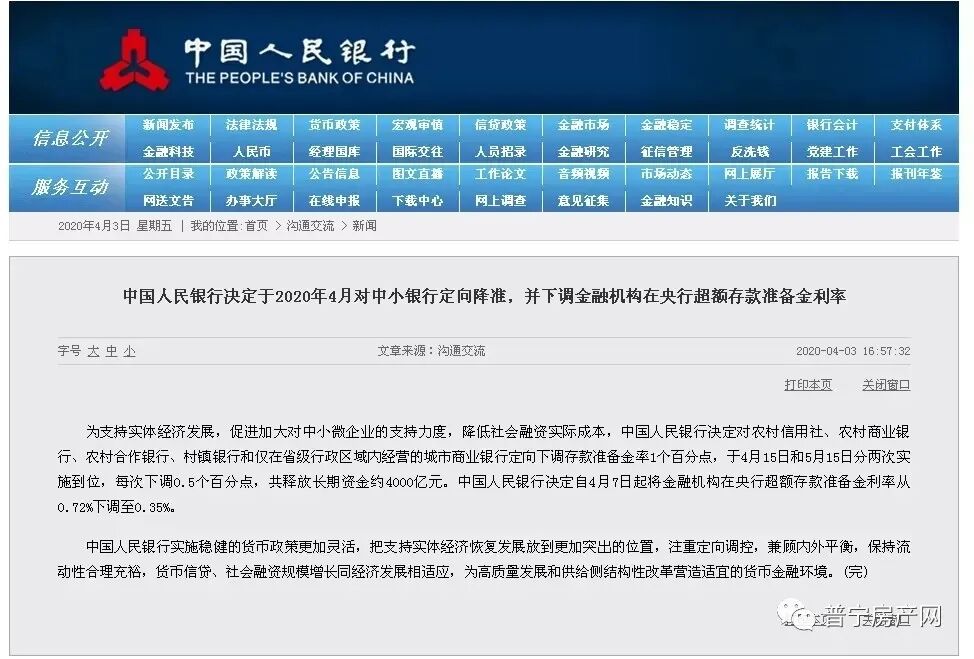Open the 金融市场 navigation item
974x659 pixels.
(x=583, y=125)
